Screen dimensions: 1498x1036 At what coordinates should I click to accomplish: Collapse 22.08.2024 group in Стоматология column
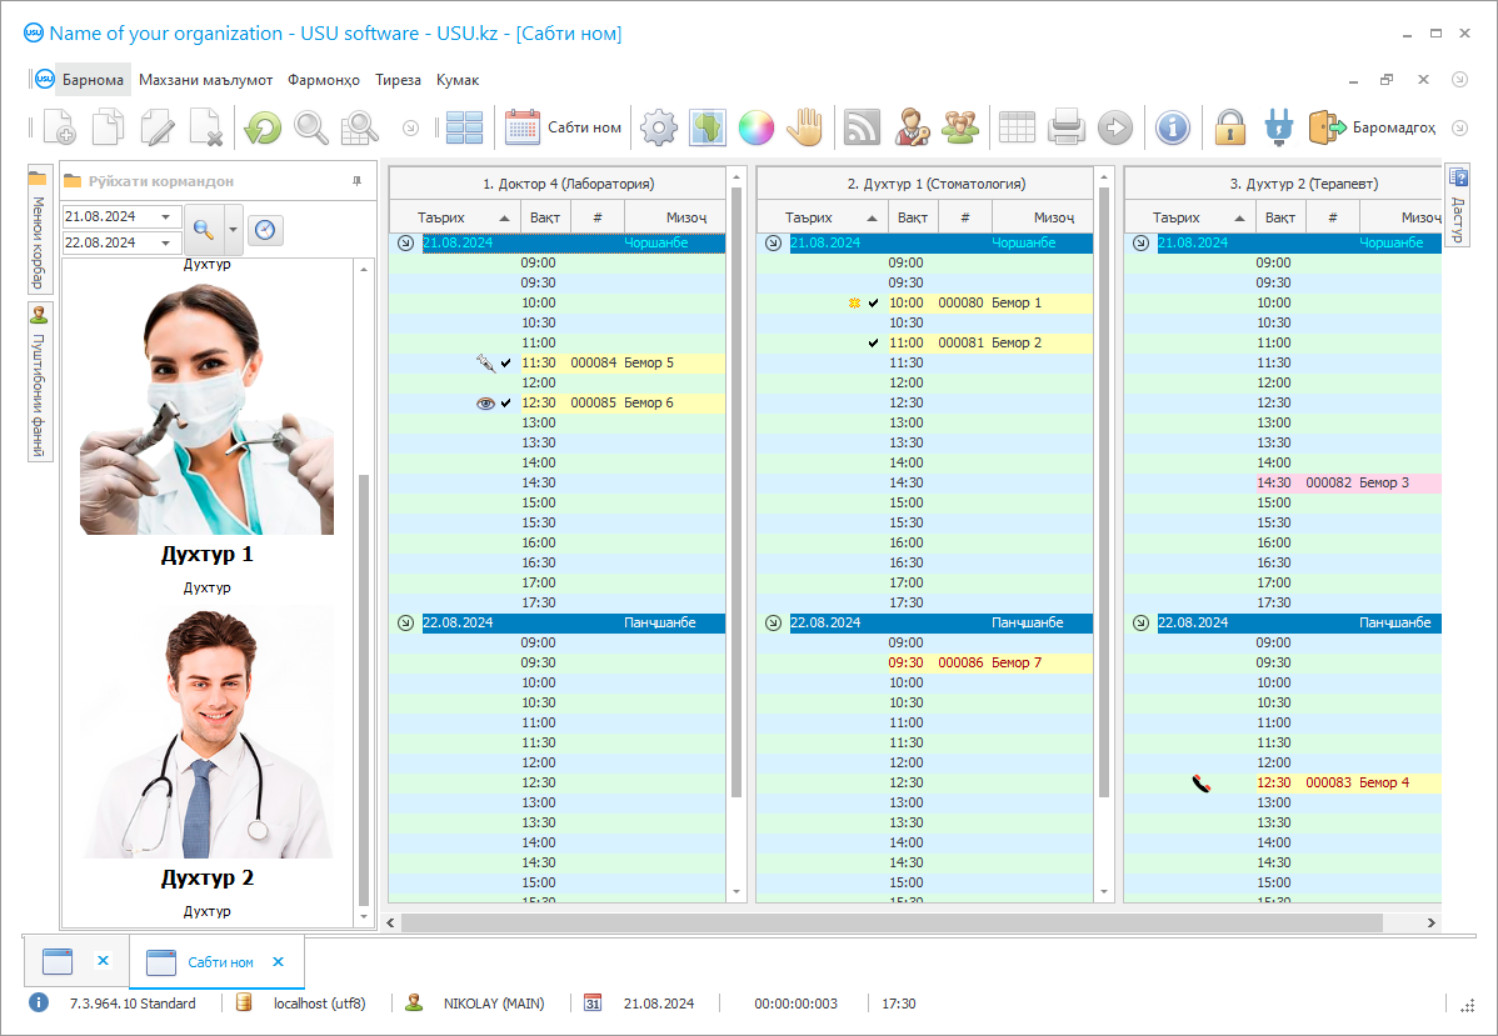[773, 623]
